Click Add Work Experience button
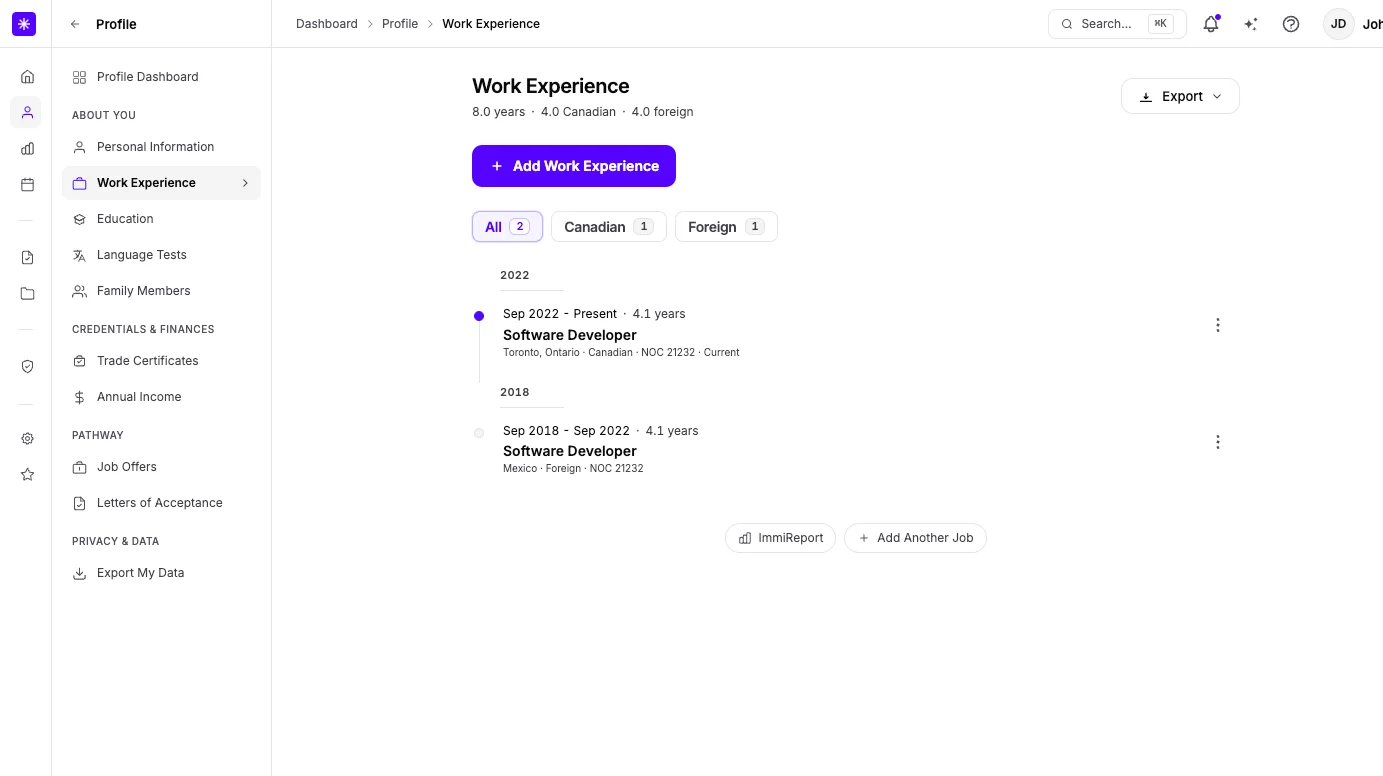This screenshot has height=776, width=1383. click(x=574, y=166)
